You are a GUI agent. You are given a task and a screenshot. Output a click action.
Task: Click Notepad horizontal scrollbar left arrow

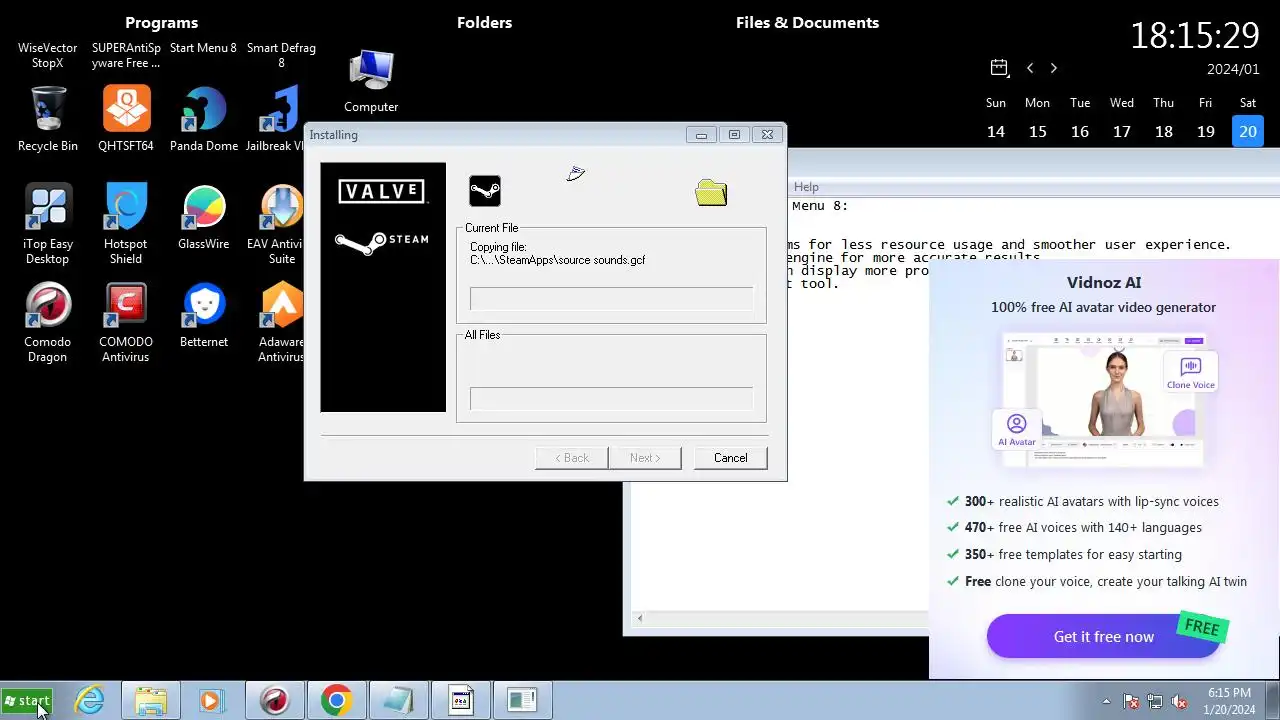click(640, 618)
